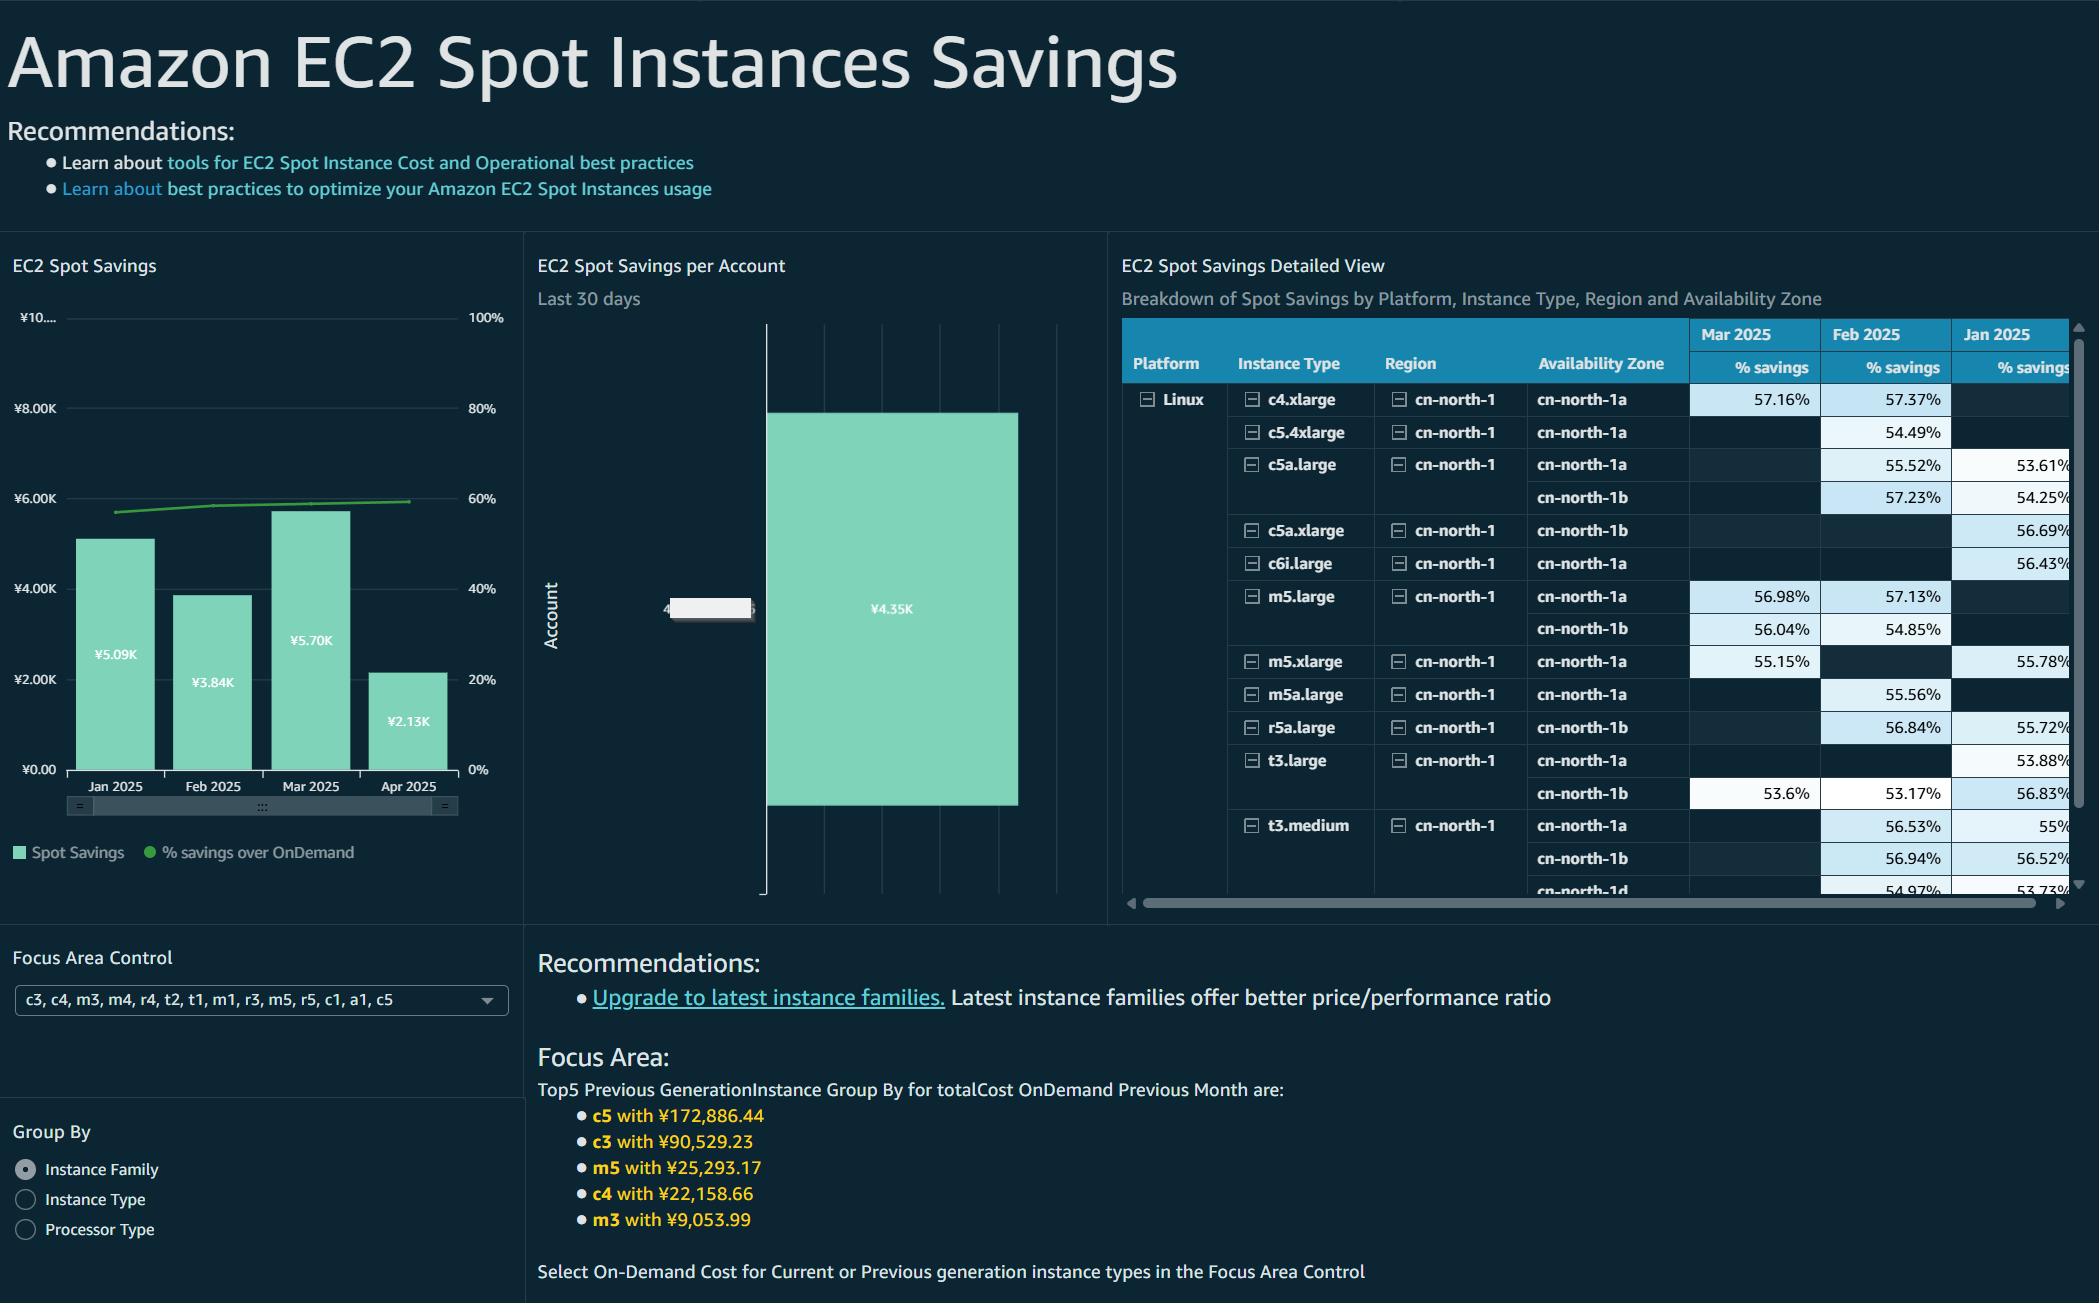This screenshot has height=1303, width=2099.
Task: Collapse the t3.medium instance type row
Action: point(1251,826)
